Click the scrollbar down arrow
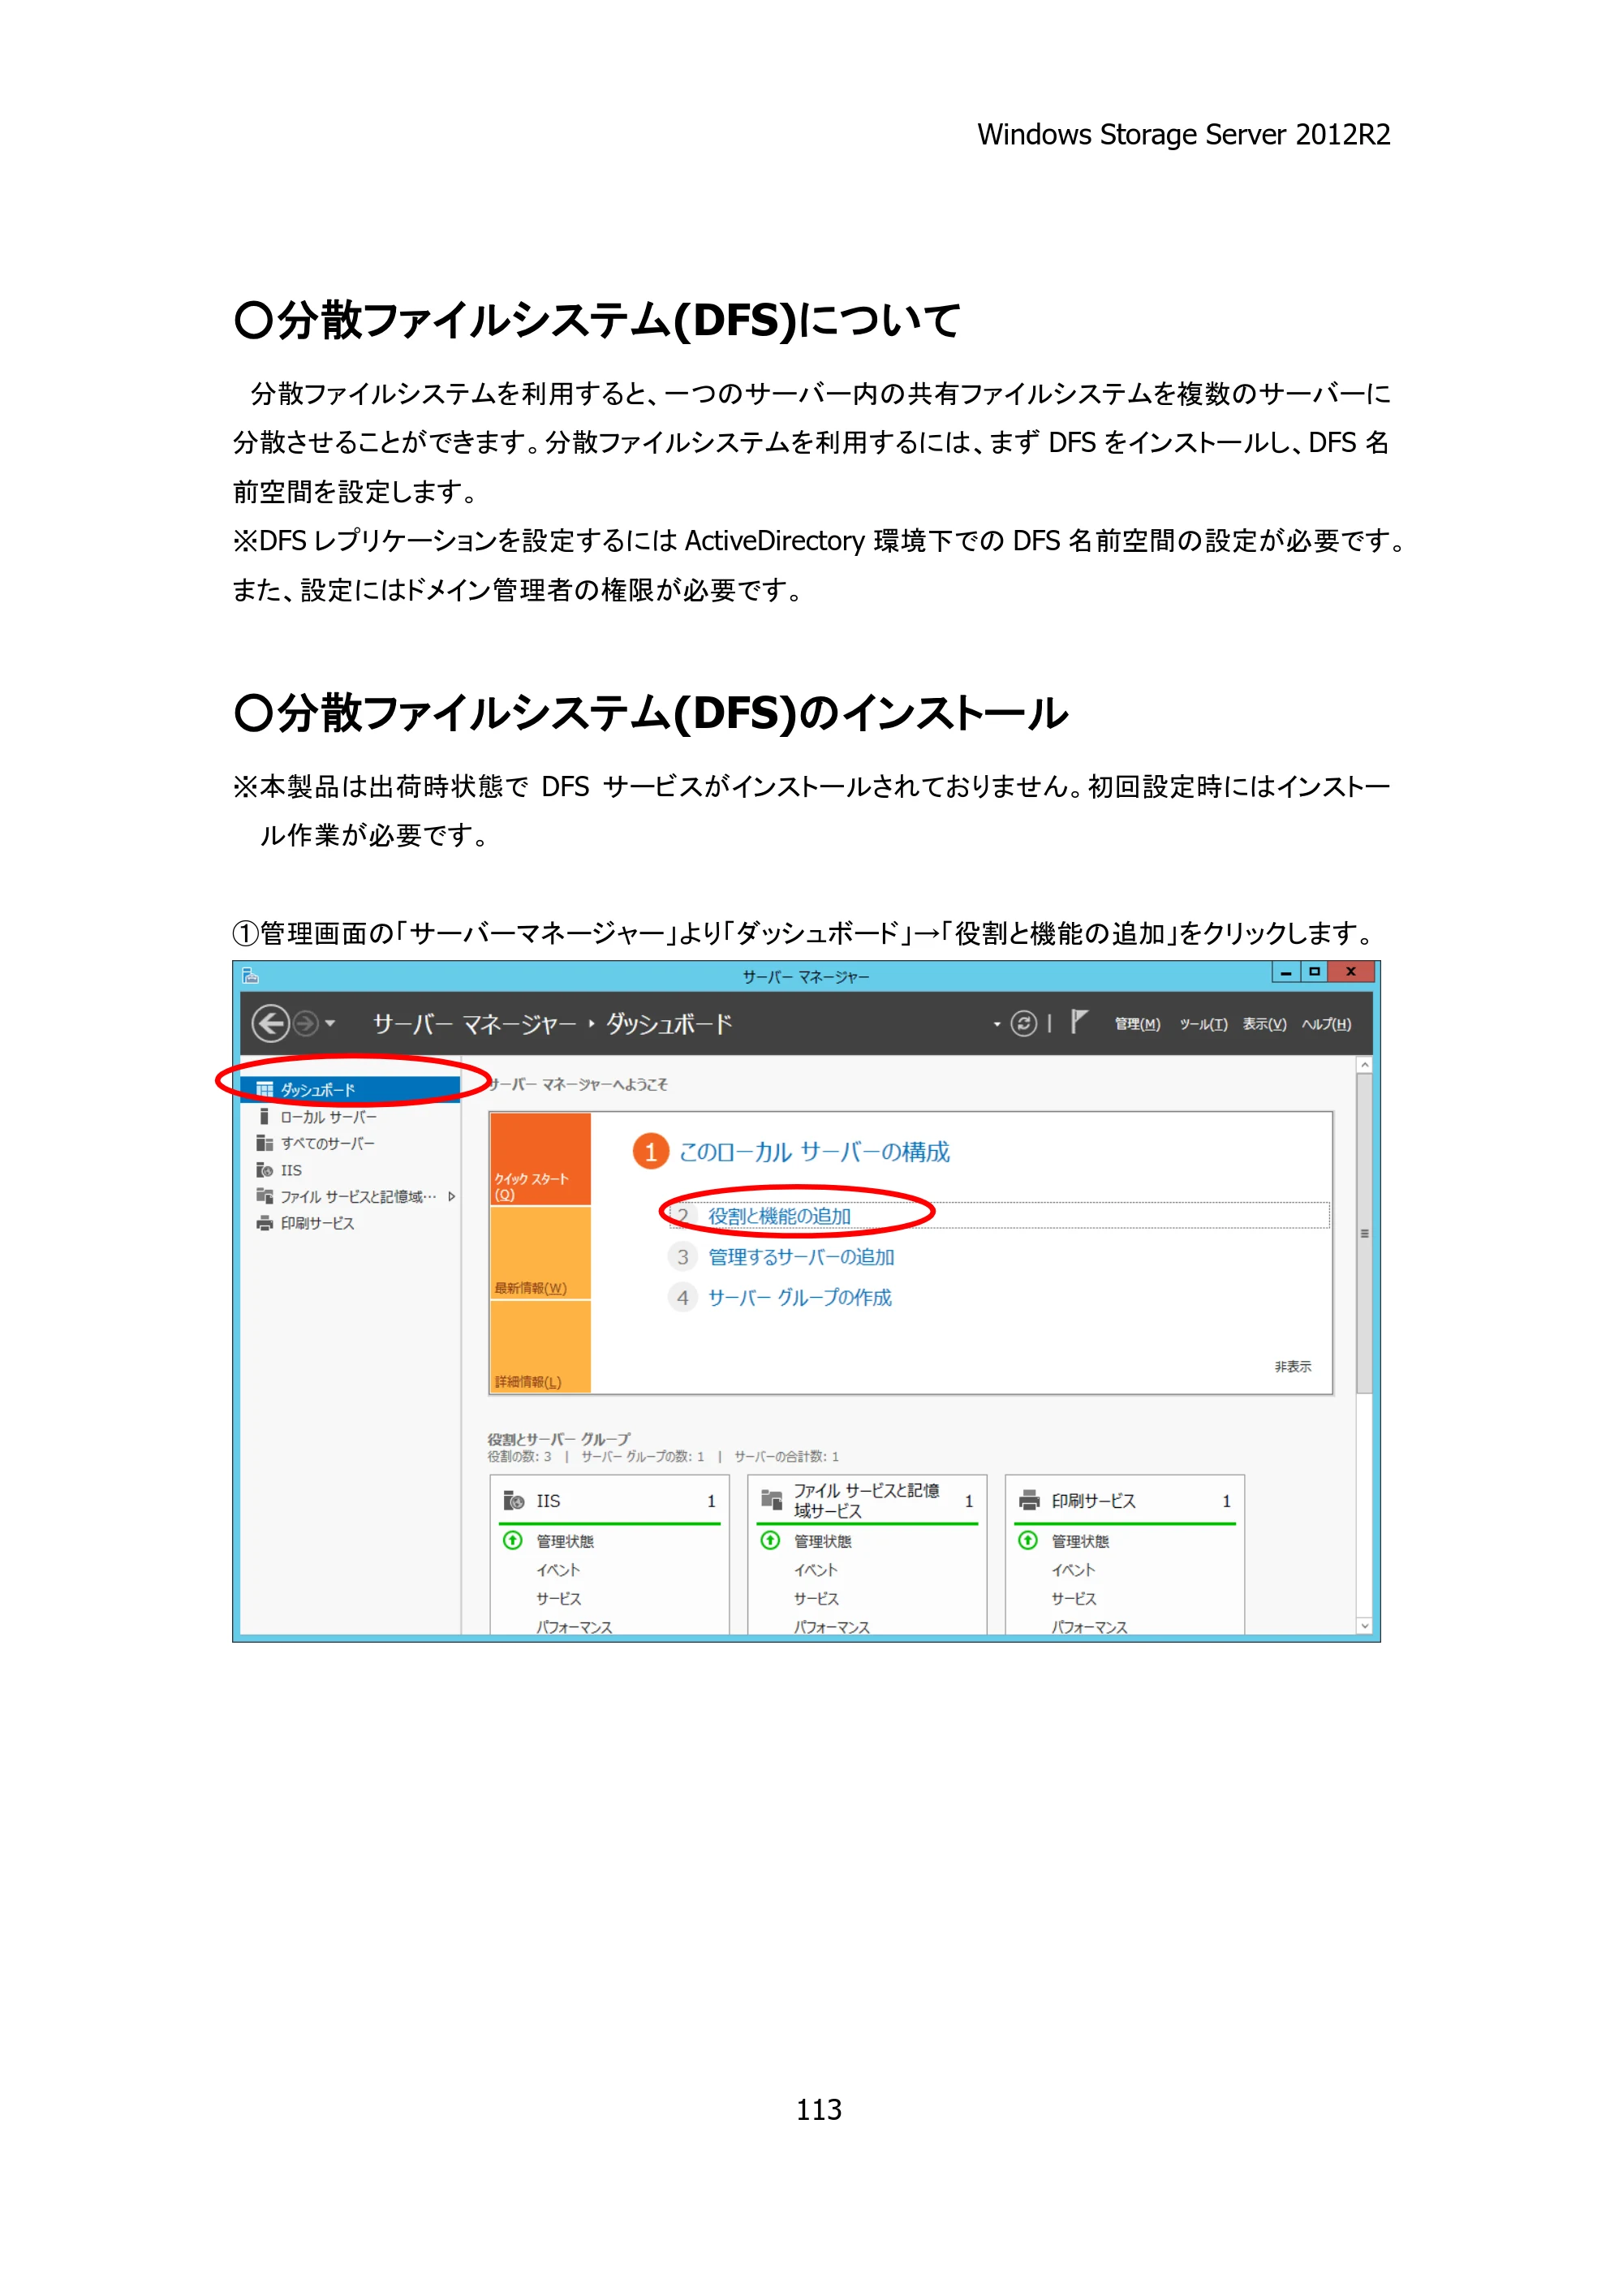Image resolution: width=1623 pixels, height=2296 pixels. [1364, 1626]
